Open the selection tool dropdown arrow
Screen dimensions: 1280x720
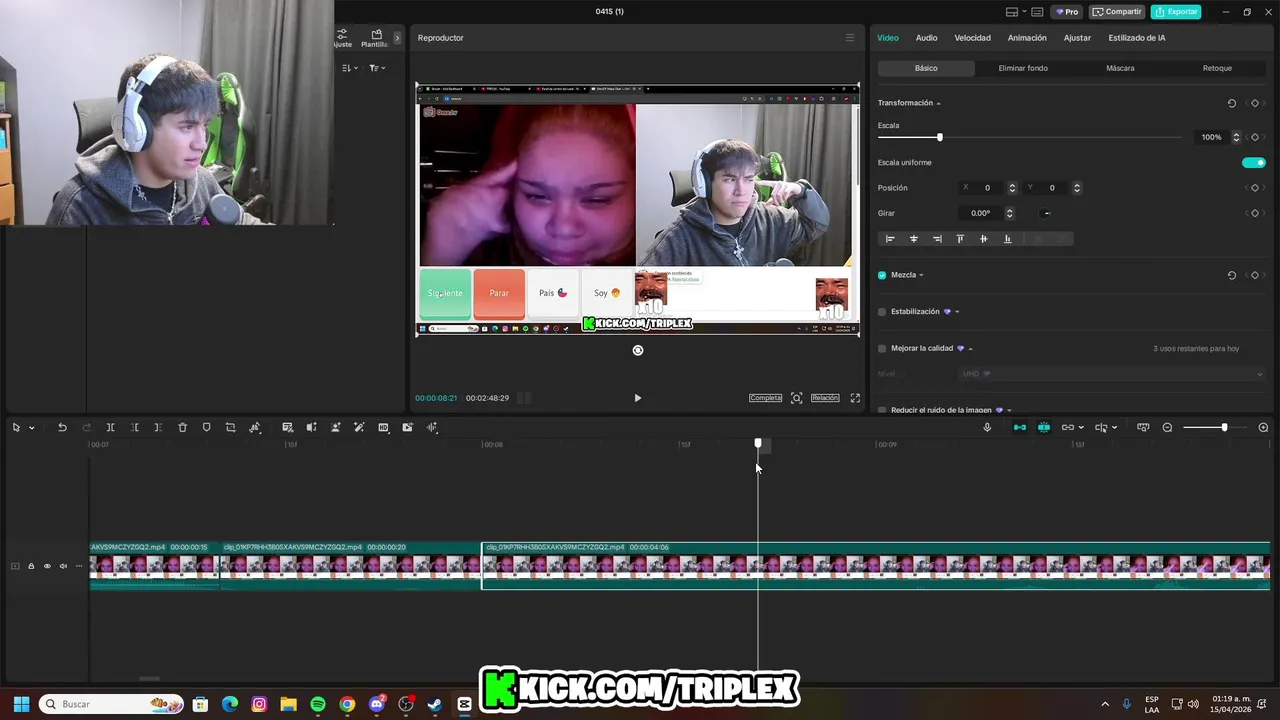(31, 428)
